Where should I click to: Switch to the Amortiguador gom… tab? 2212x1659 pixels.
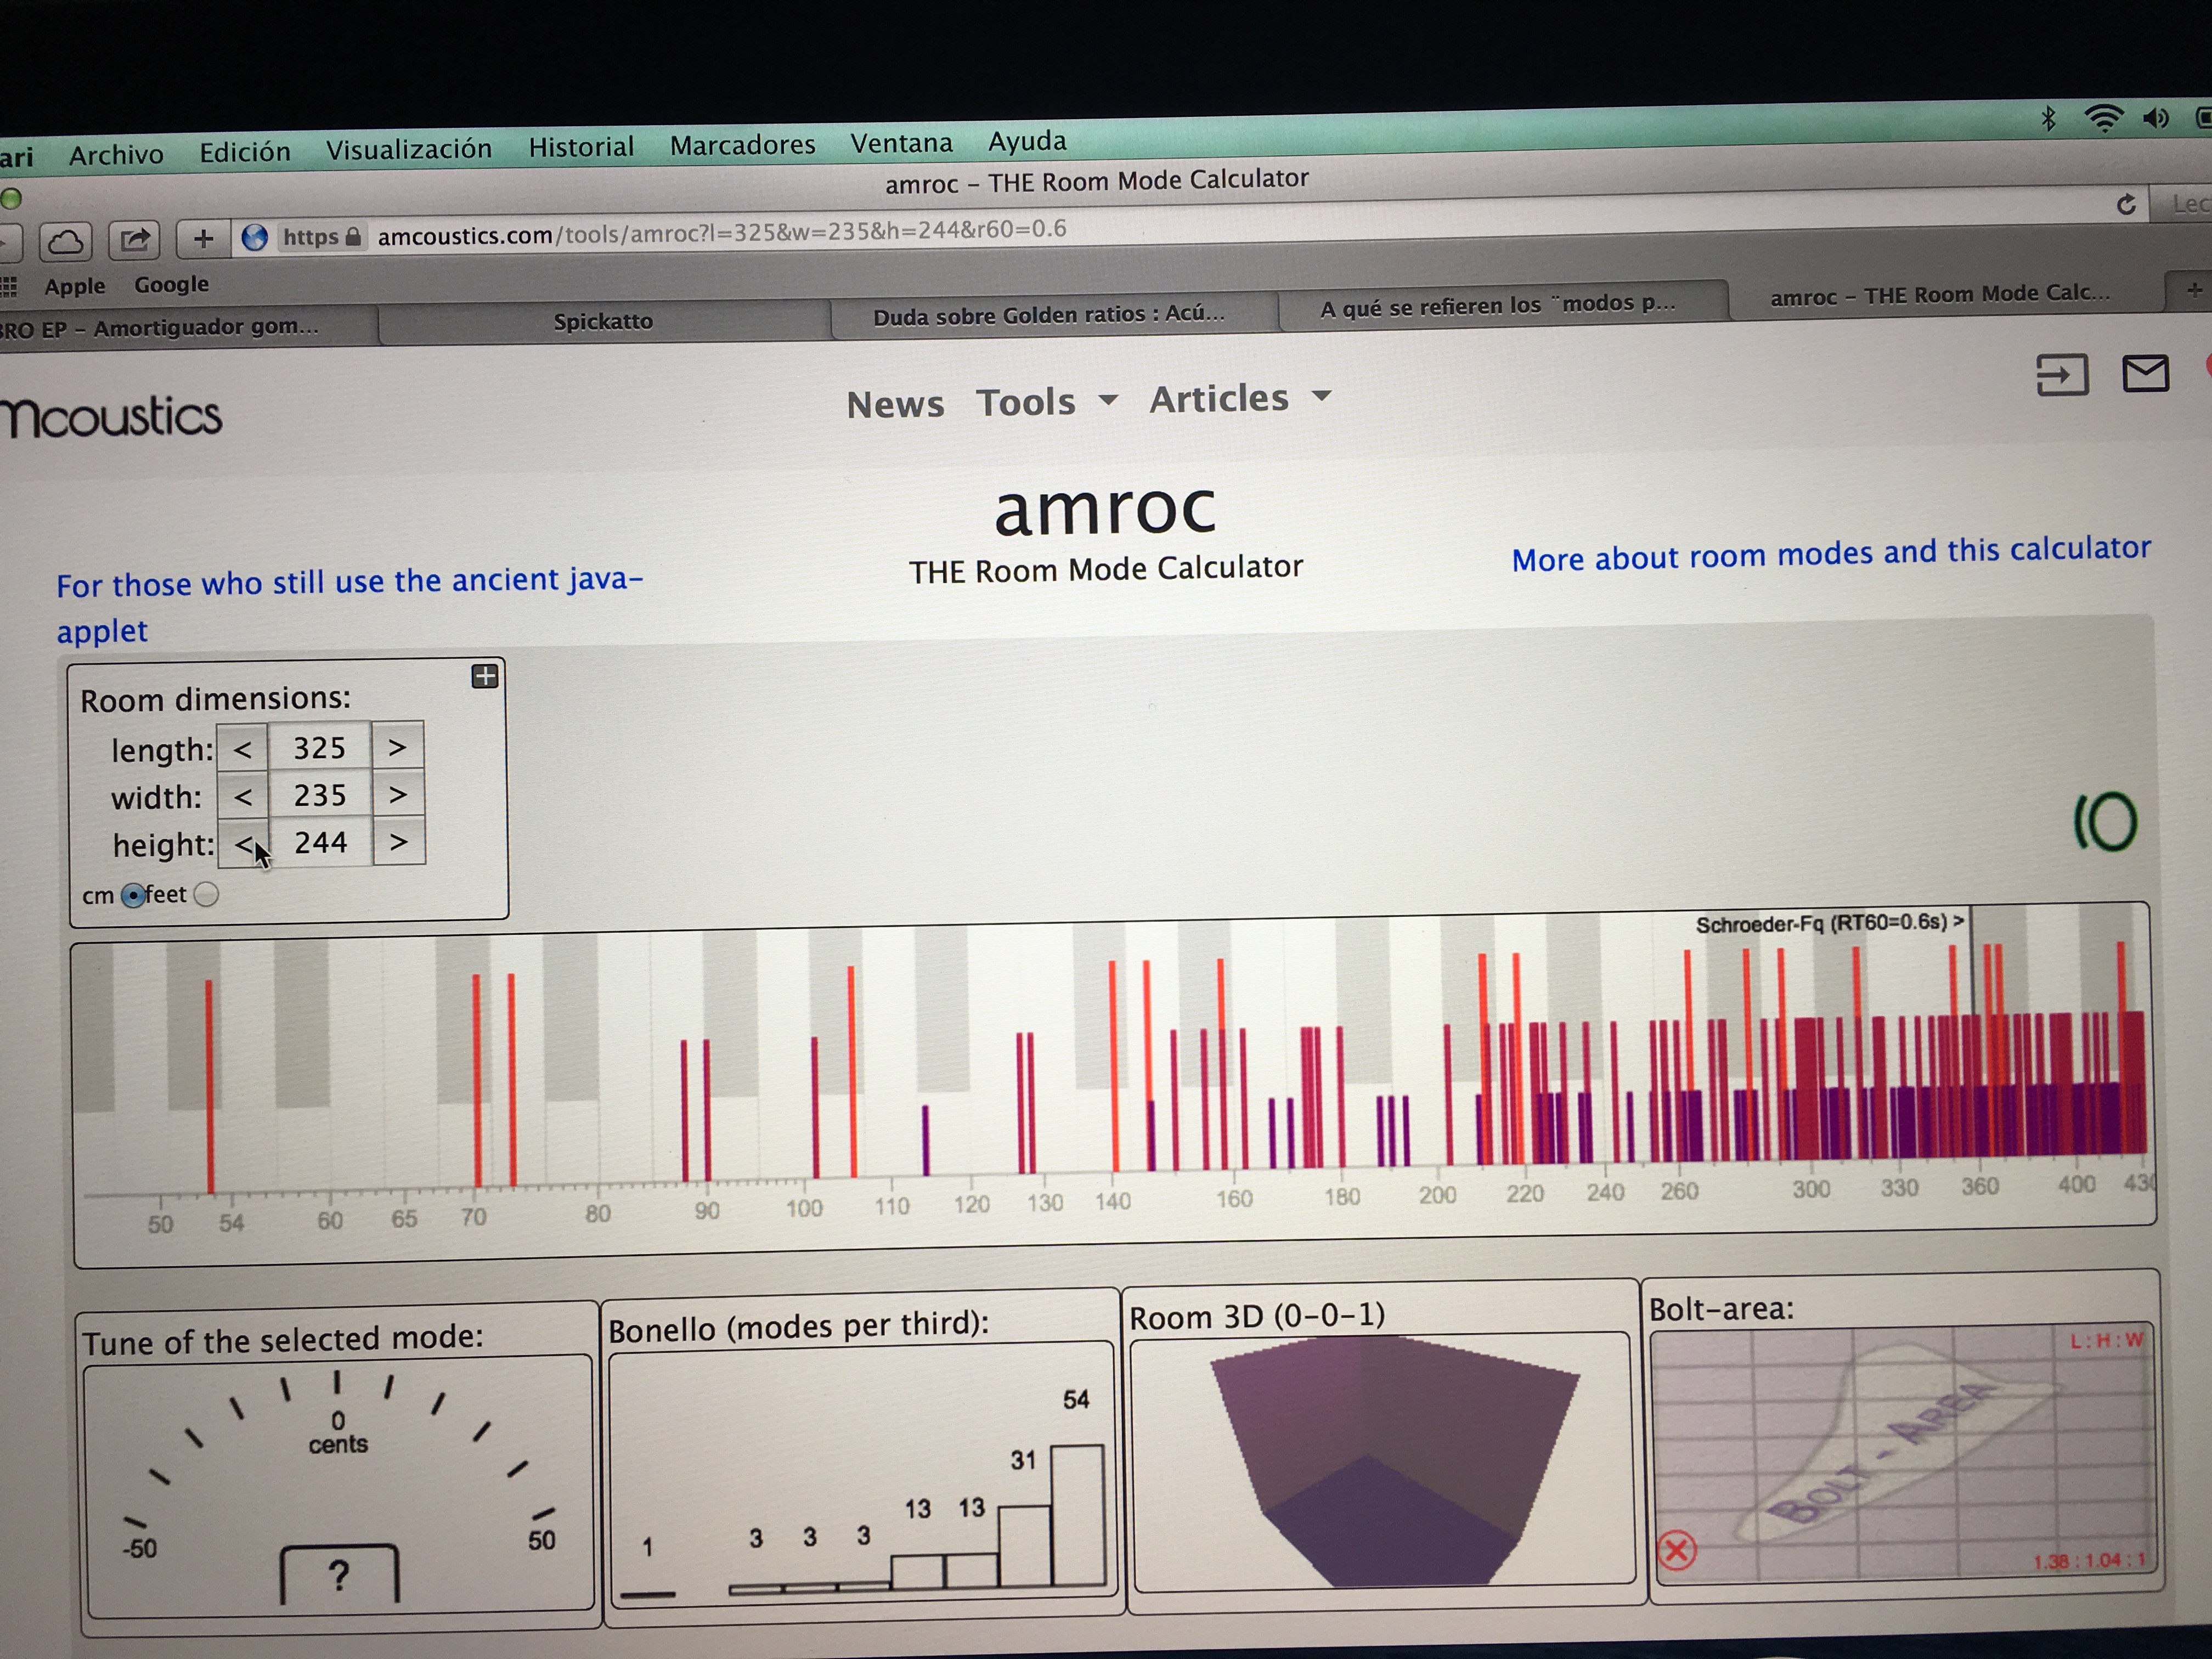[180, 327]
